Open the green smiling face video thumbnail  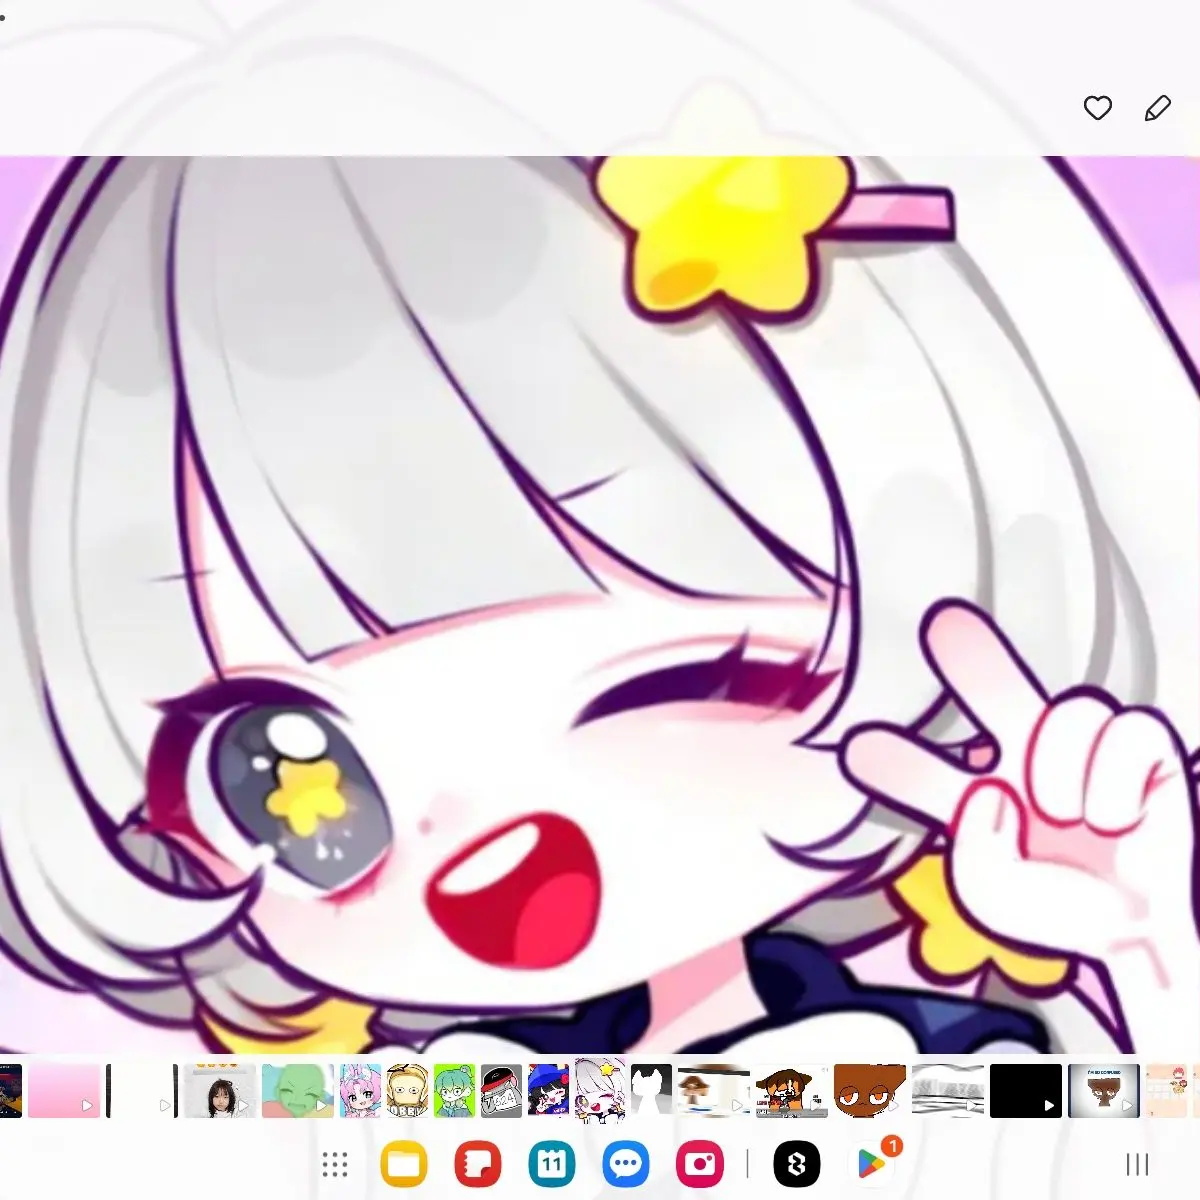(x=297, y=1090)
